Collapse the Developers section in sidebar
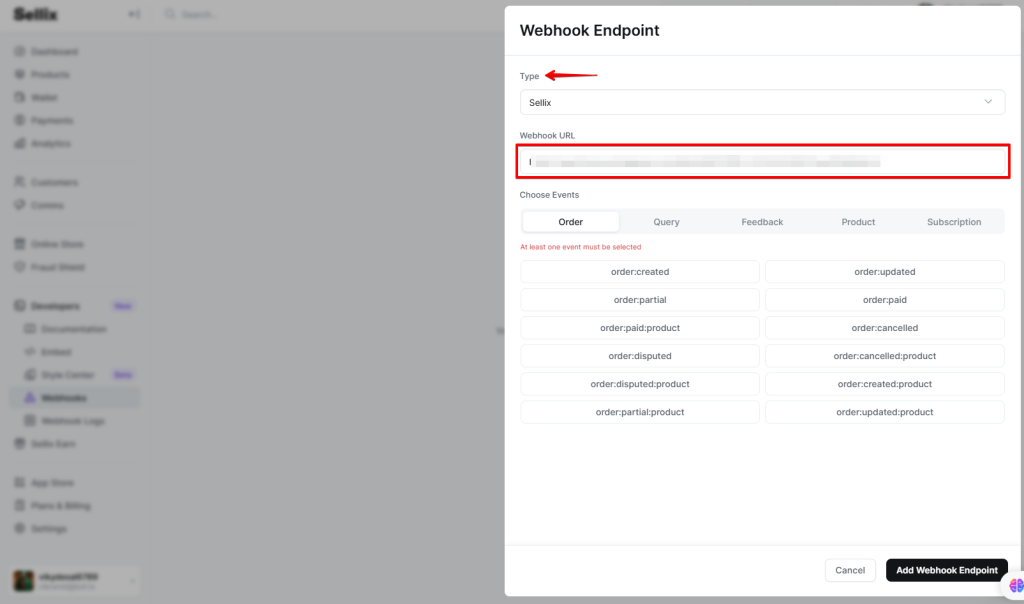Viewport: 1024px width, 604px height. click(55, 306)
